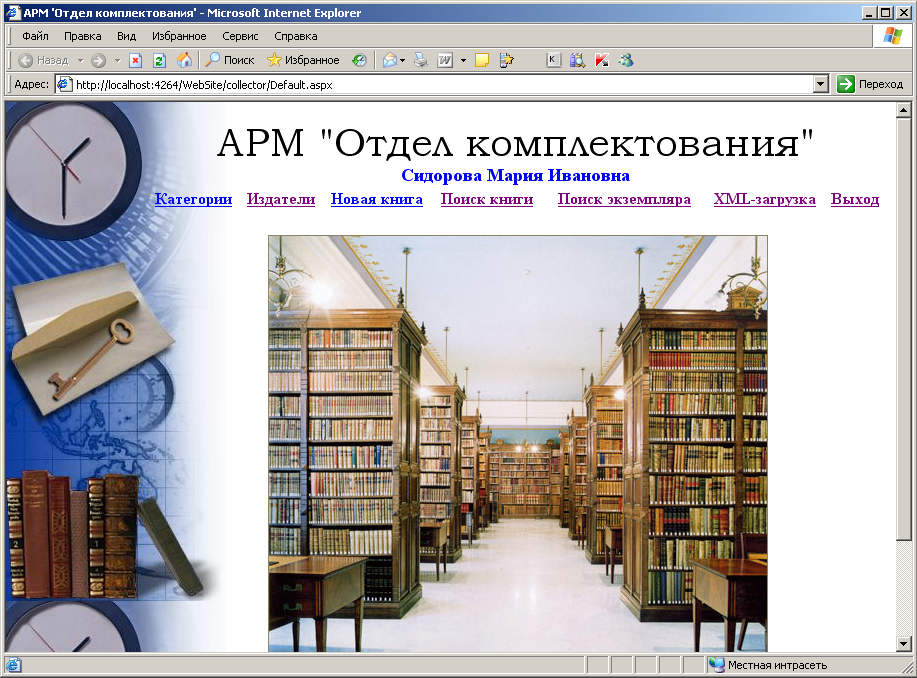Click the Back (Назад) button
This screenshot has height=678, width=917.
click(x=43, y=60)
